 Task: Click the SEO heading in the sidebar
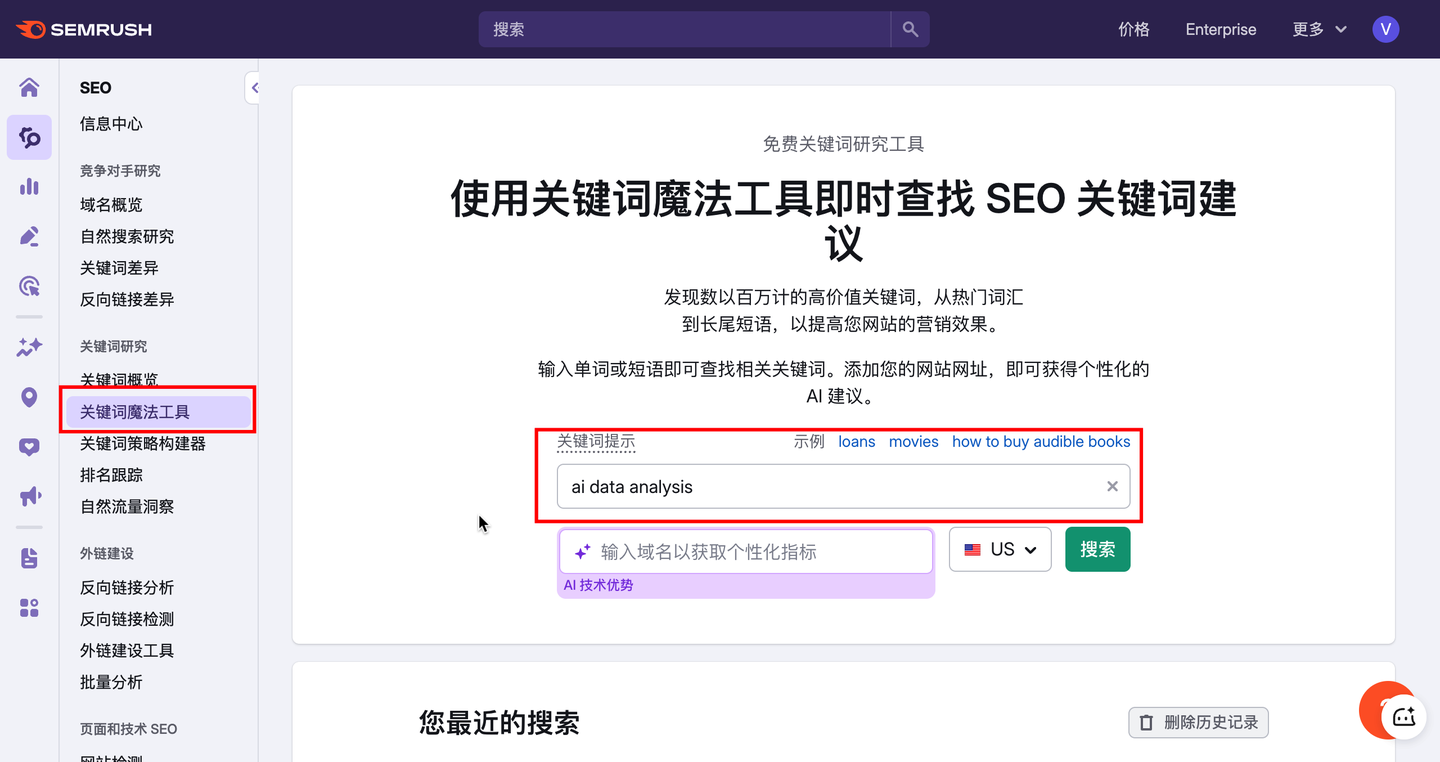pos(96,88)
